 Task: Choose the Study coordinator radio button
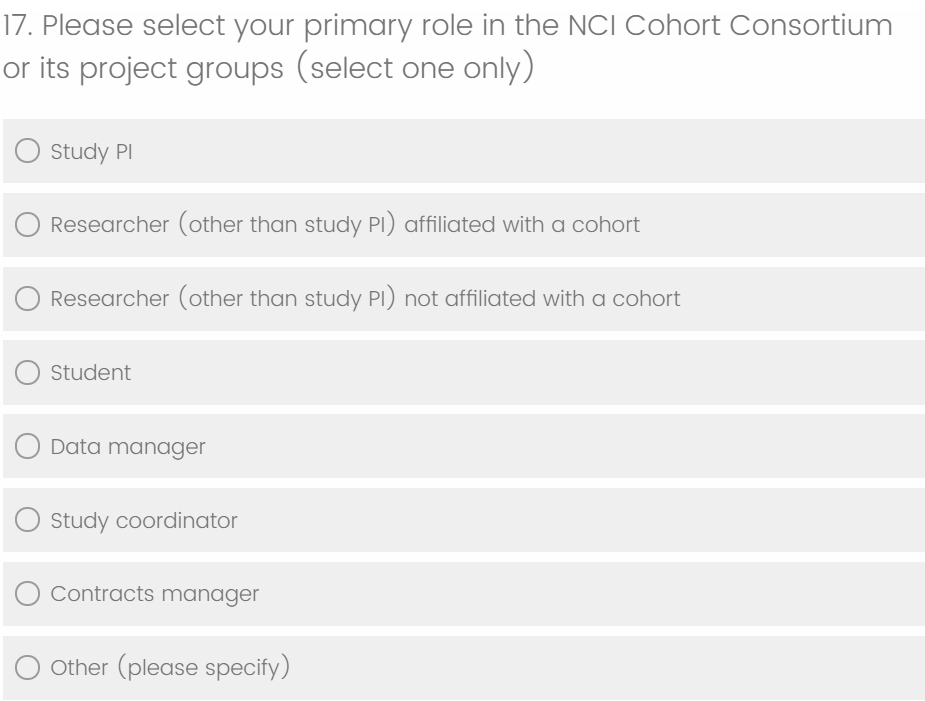pyautogui.click(x=29, y=521)
